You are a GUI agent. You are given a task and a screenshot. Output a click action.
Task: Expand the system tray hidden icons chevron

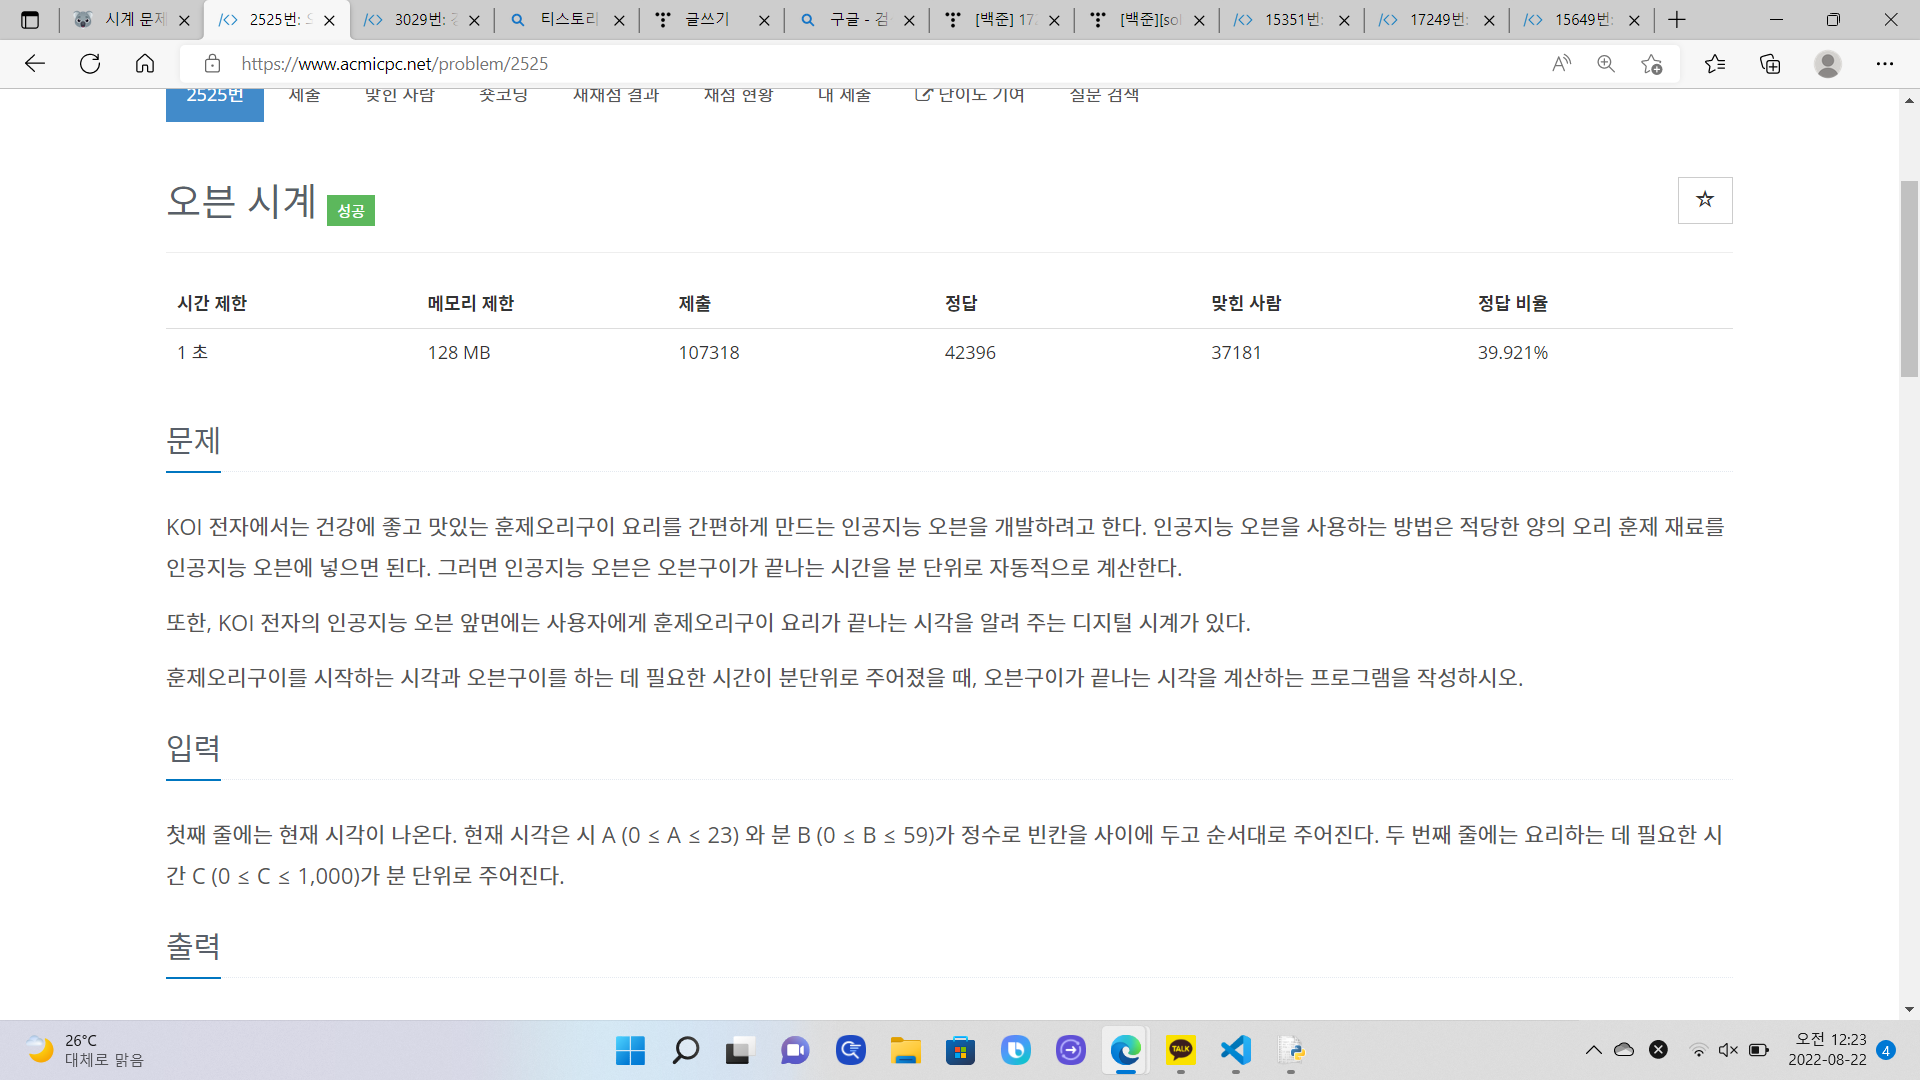click(1593, 1050)
